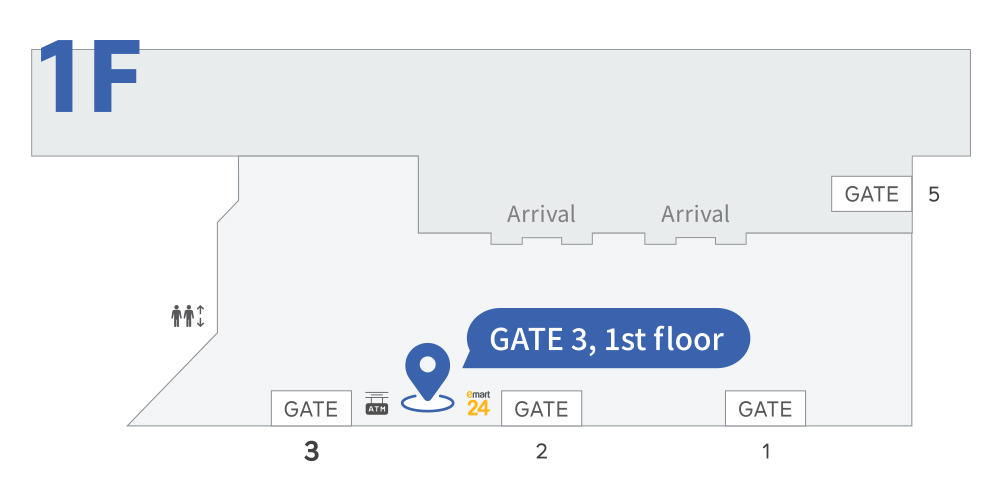Click the blue ring beneath the pin
The width and height of the screenshot is (1000, 500).
[x=428, y=402]
